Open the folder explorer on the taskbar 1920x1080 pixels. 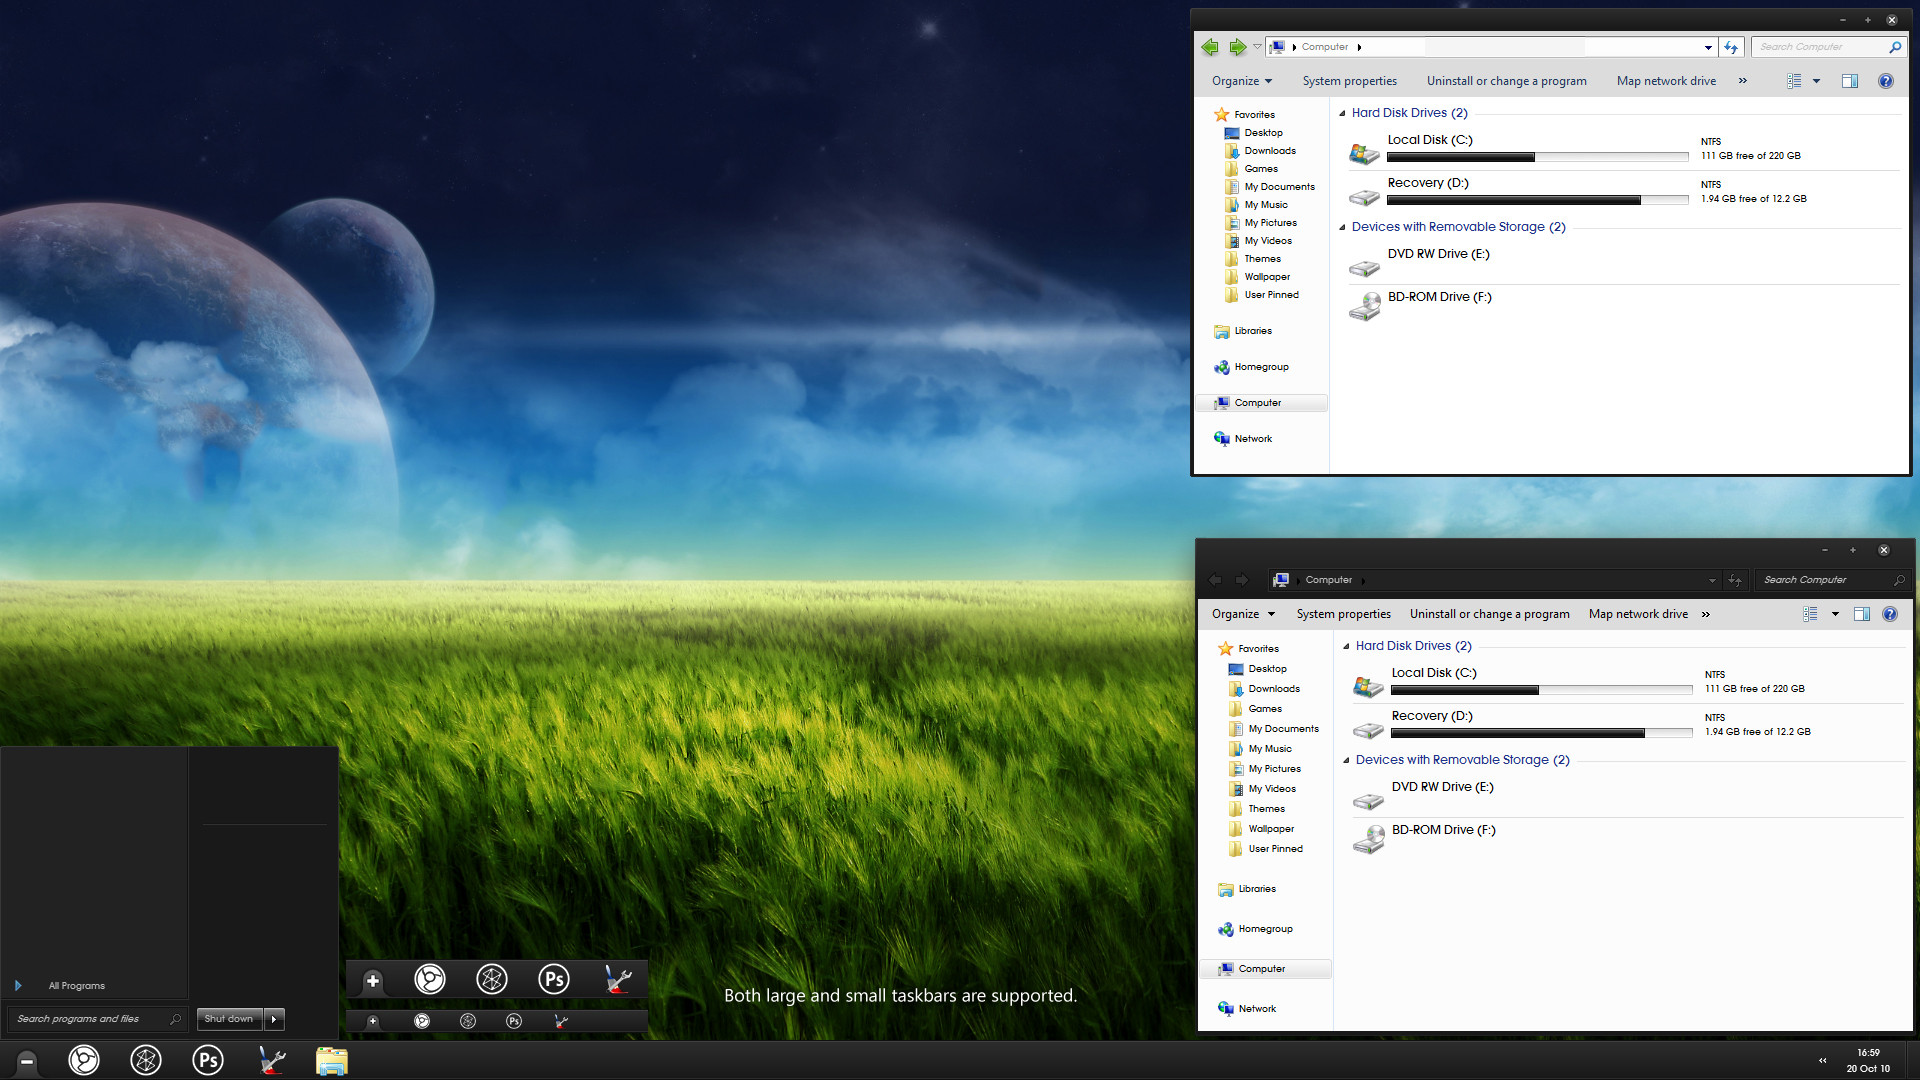[332, 1060]
